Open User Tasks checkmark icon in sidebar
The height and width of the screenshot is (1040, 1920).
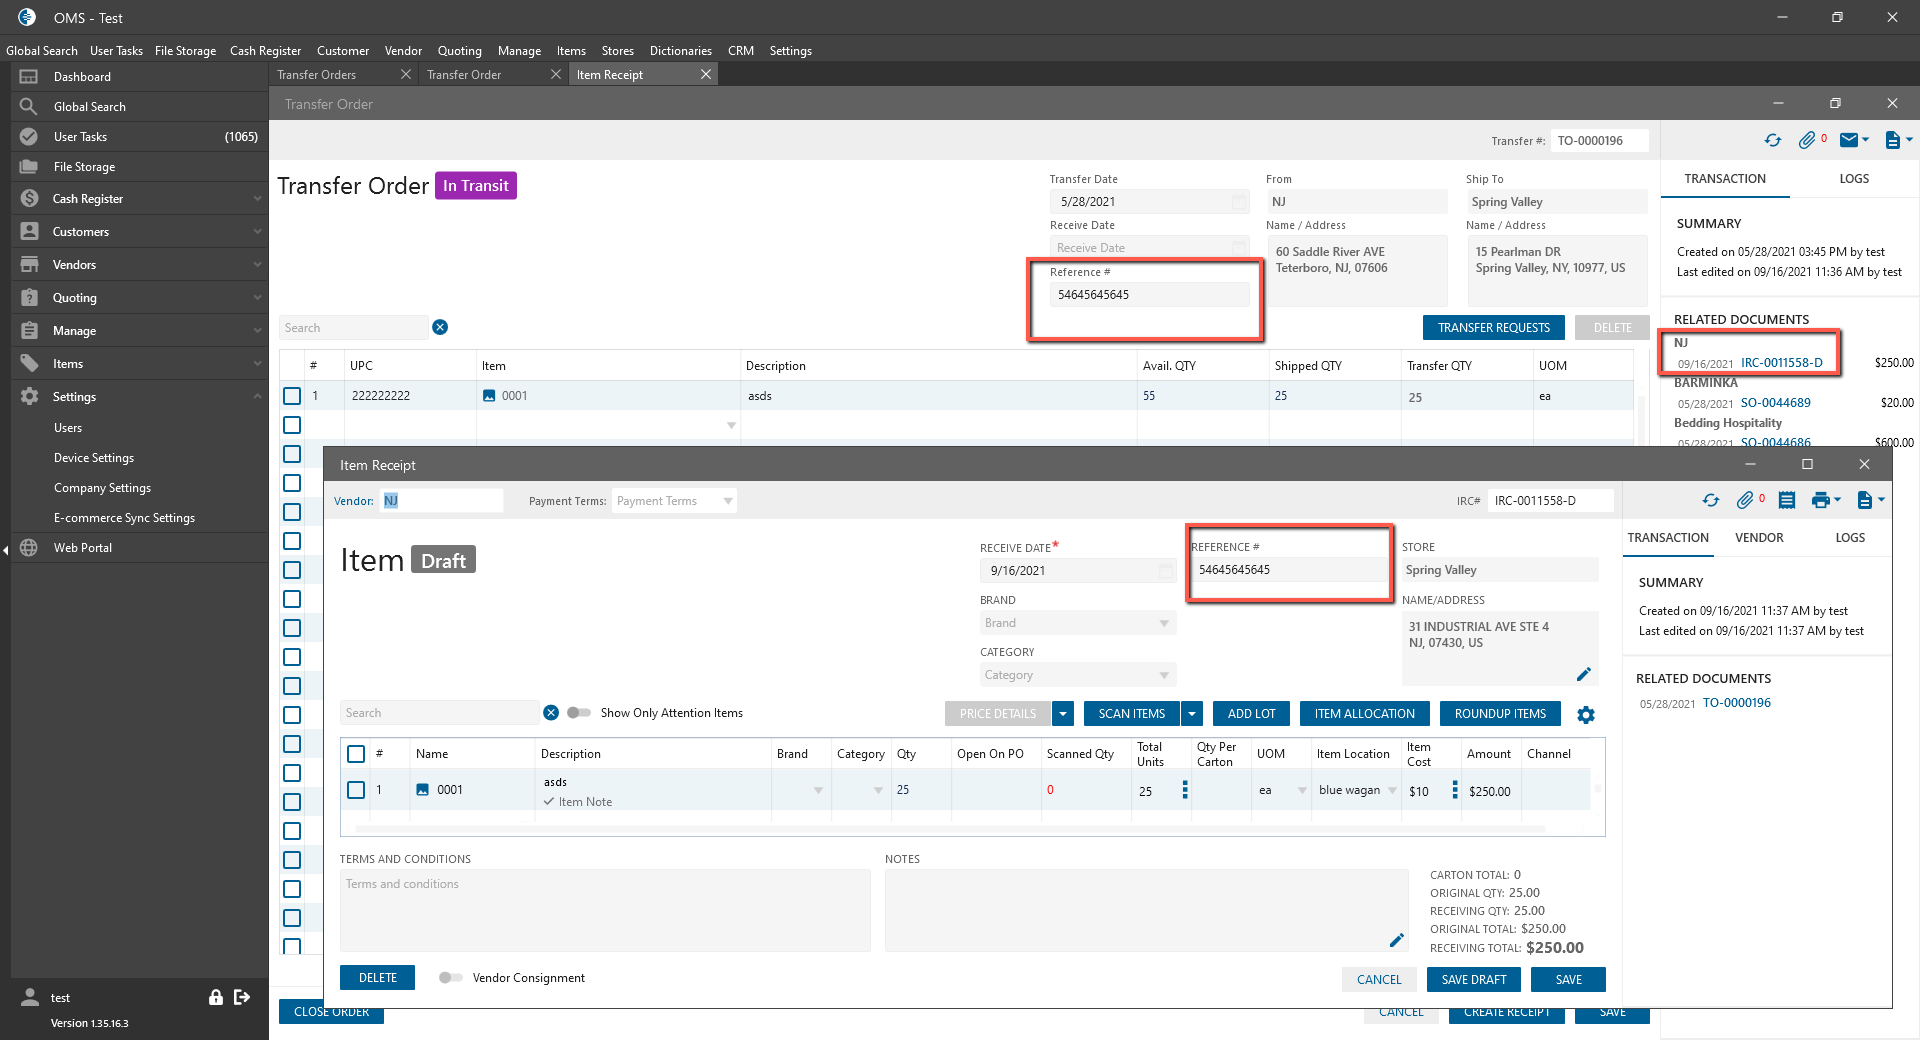pyautogui.click(x=29, y=137)
